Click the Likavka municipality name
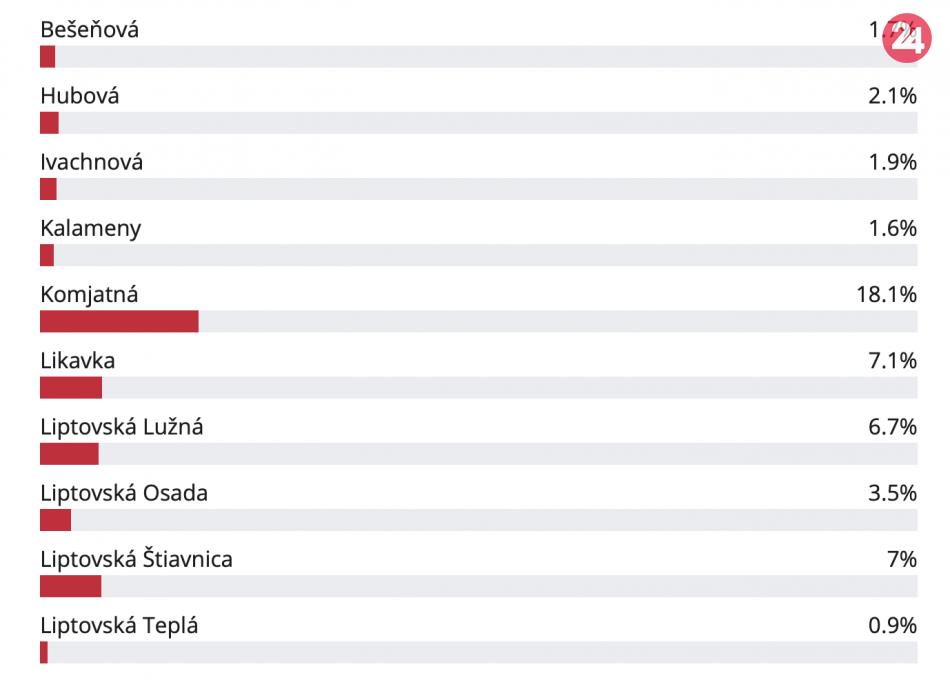 [x=78, y=361]
